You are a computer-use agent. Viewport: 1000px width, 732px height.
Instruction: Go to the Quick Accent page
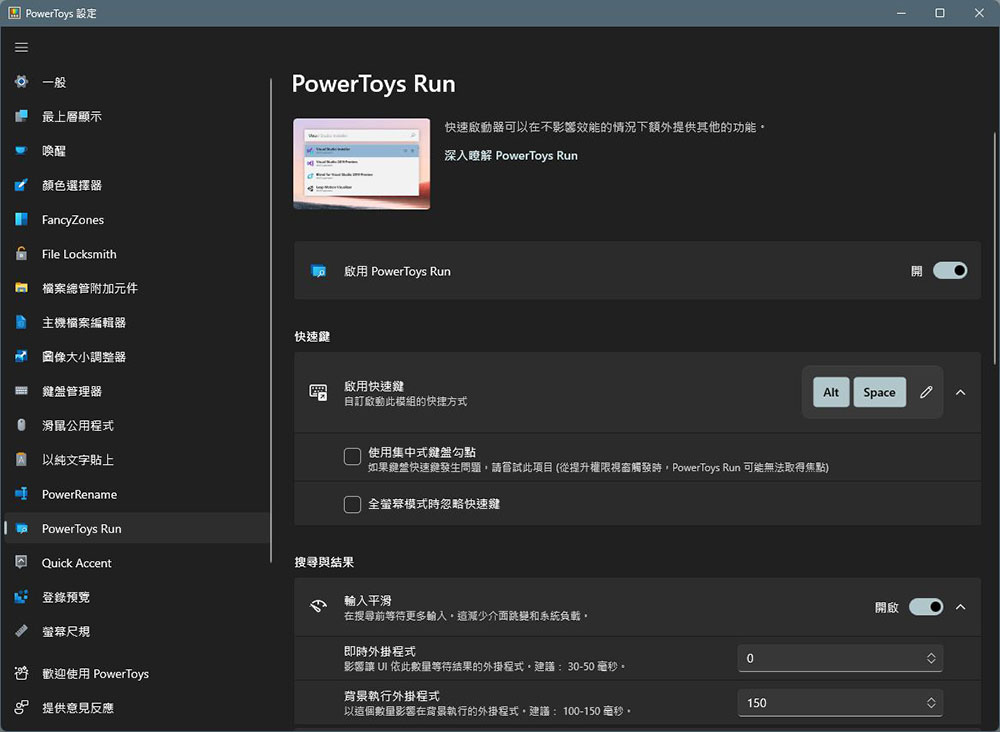click(77, 563)
